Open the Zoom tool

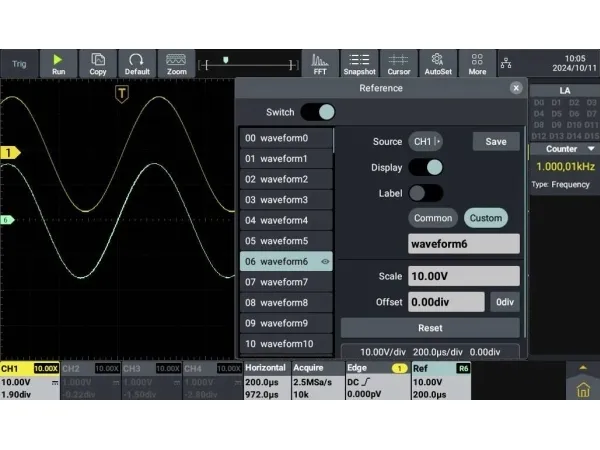coord(177,64)
